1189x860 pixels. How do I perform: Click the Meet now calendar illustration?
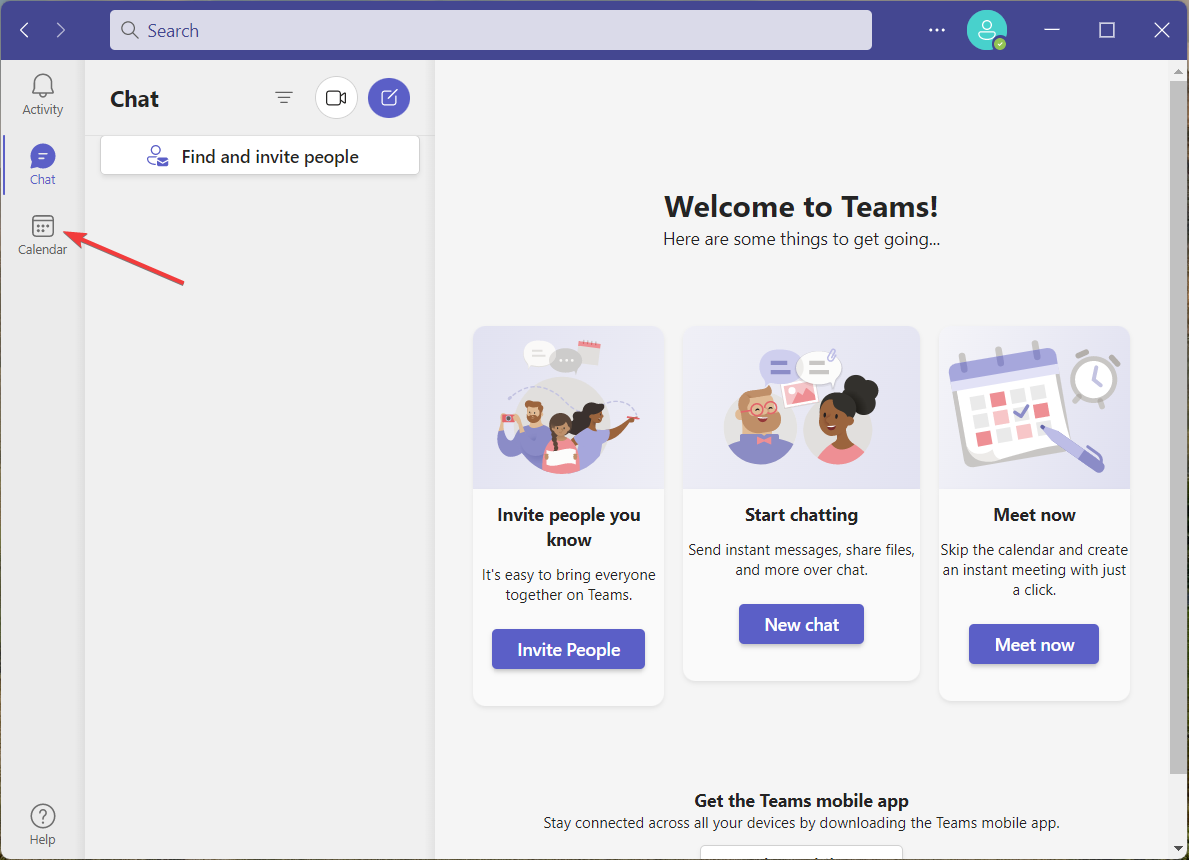(x=1034, y=408)
